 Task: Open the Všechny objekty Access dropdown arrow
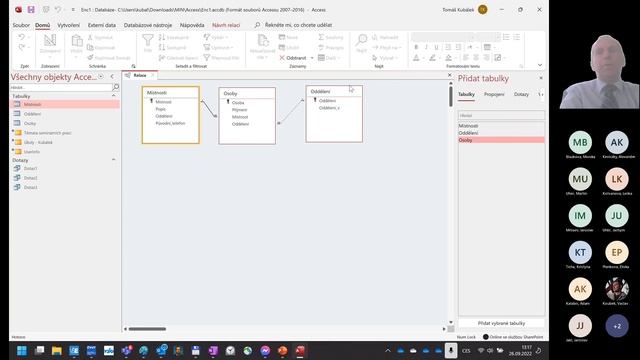tap(101, 77)
